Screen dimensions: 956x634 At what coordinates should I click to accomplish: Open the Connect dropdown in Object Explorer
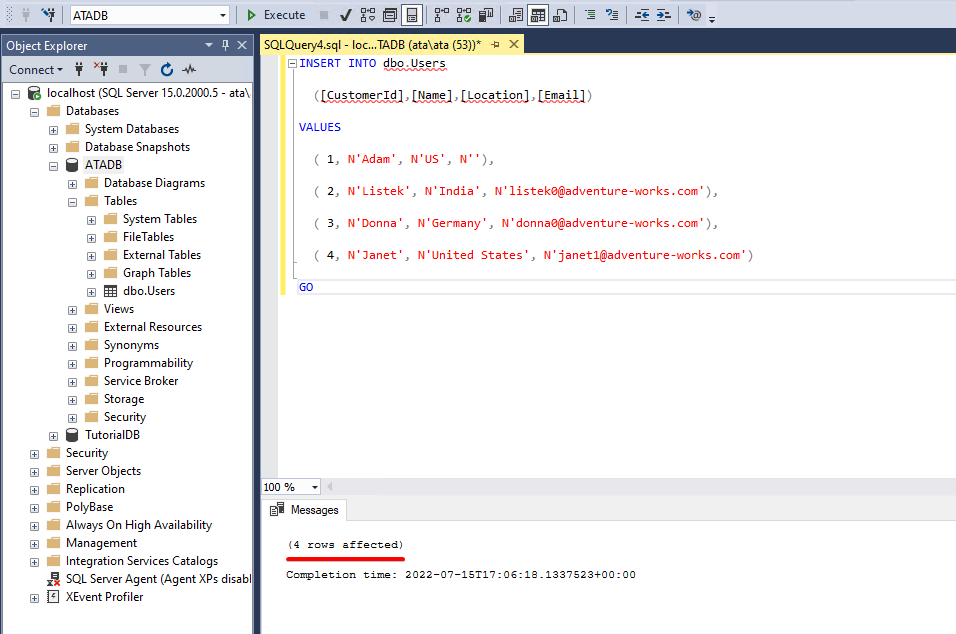click(x=36, y=69)
